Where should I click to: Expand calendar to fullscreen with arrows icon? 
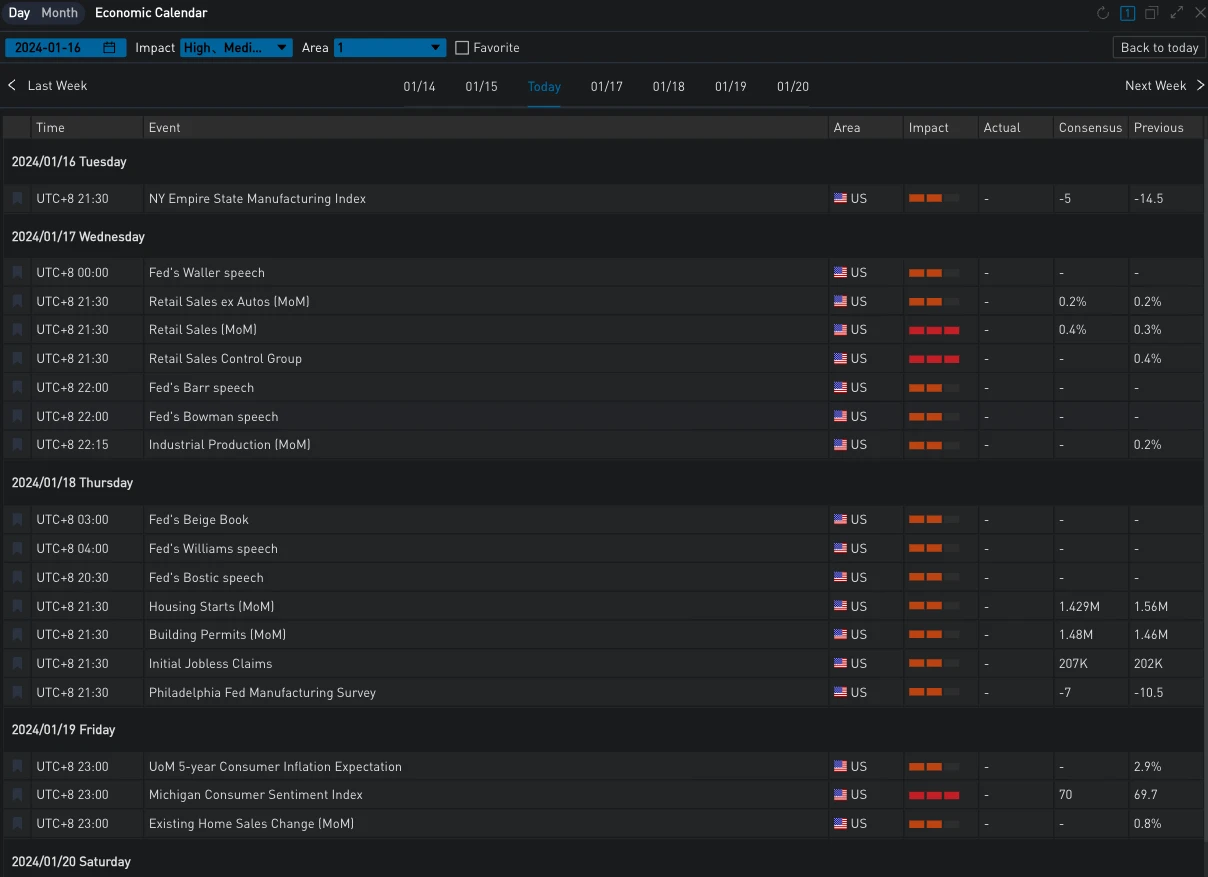[1176, 13]
